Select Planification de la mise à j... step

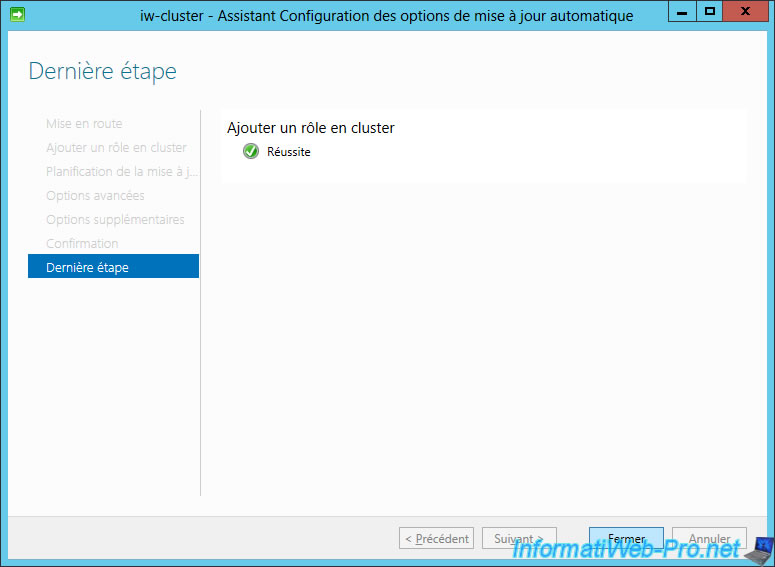[x=122, y=171]
